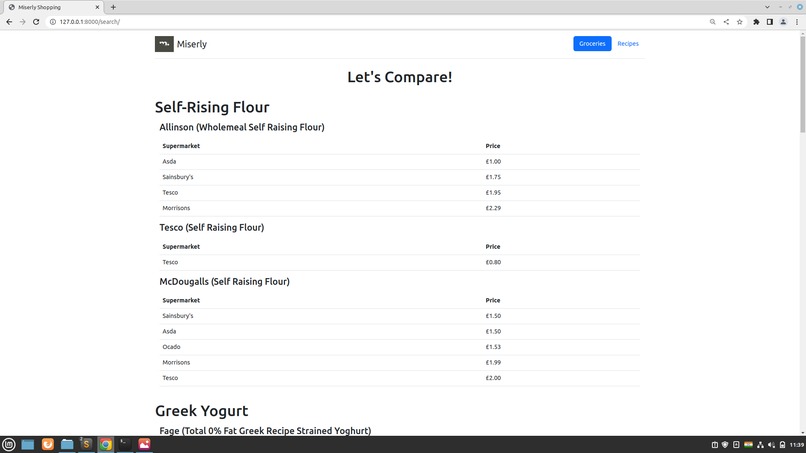
Task: Open the Chrome profile avatar
Action: [x=783, y=22]
